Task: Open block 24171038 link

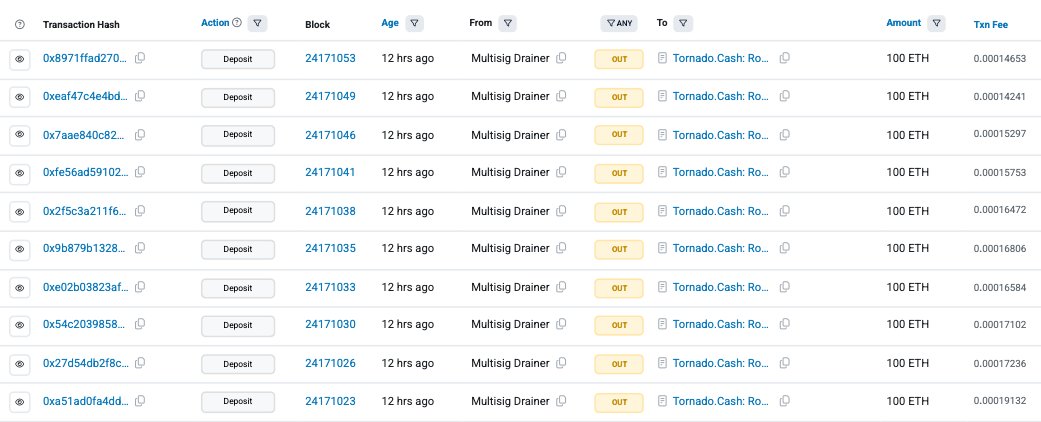Action: (x=330, y=211)
